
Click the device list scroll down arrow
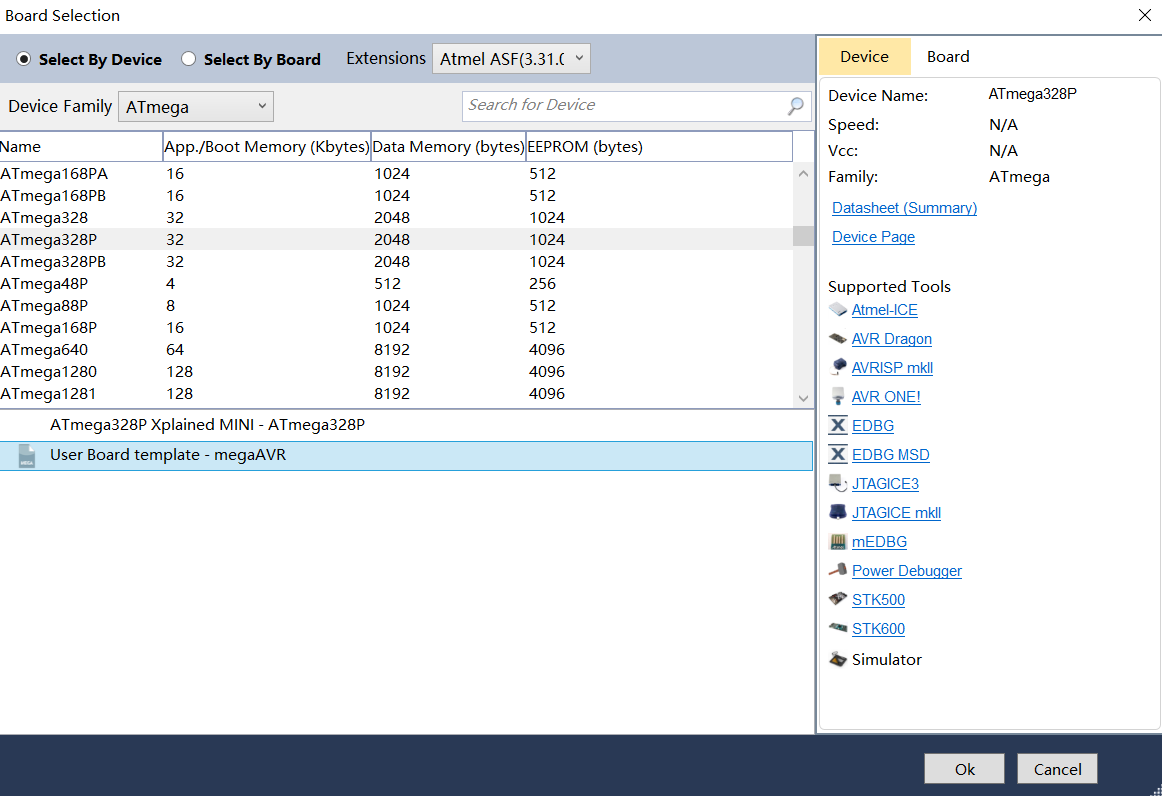(803, 398)
